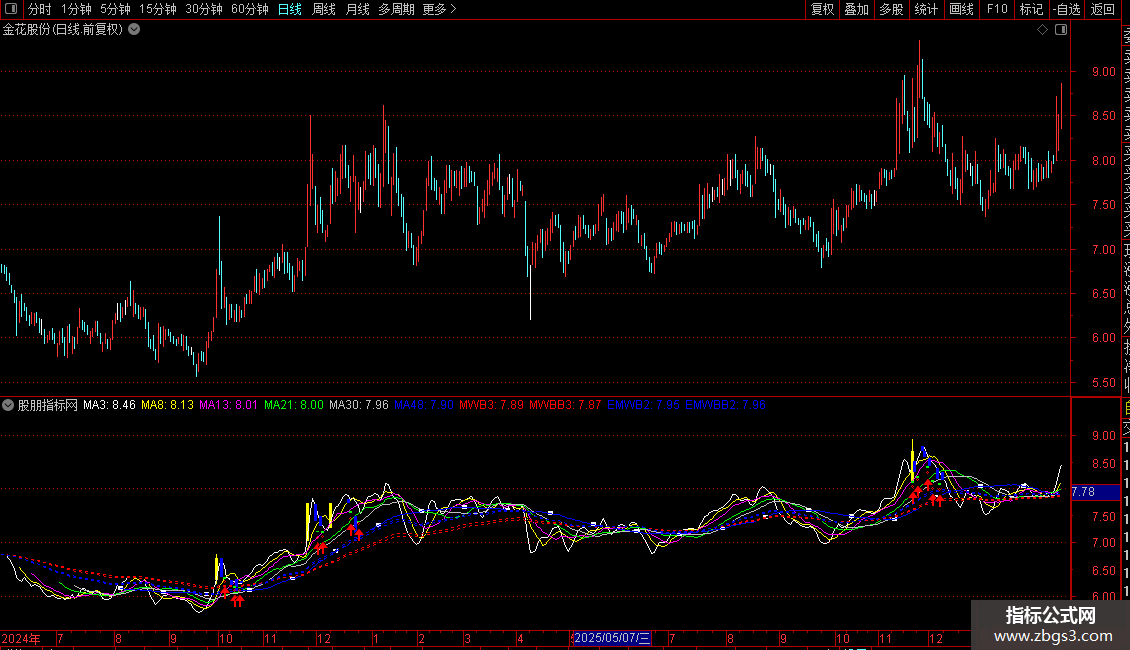Click the MA13: 8.01 magenta label

228,405
